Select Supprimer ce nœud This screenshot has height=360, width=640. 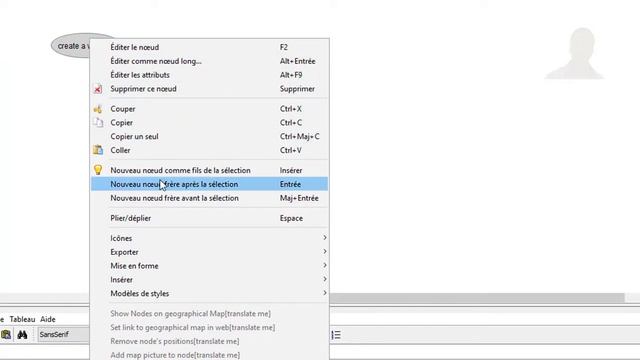click(x=209, y=89)
